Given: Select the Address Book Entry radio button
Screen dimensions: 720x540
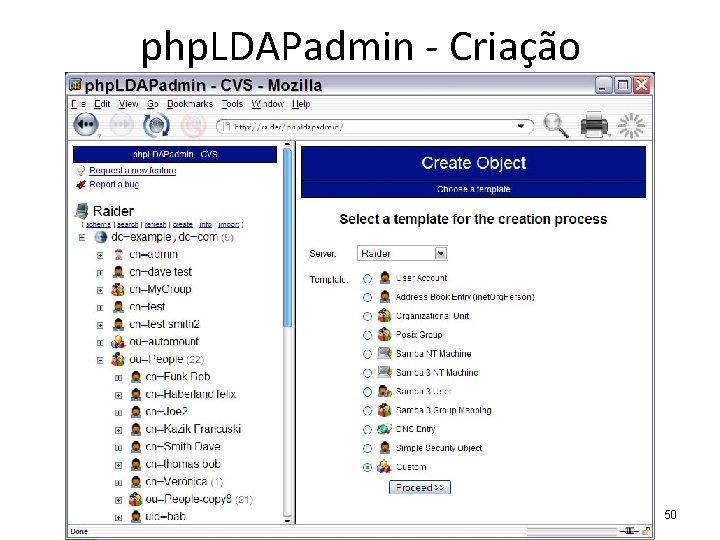Looking at the screenshot, I should pyautogui.click(x=367, y=298).
